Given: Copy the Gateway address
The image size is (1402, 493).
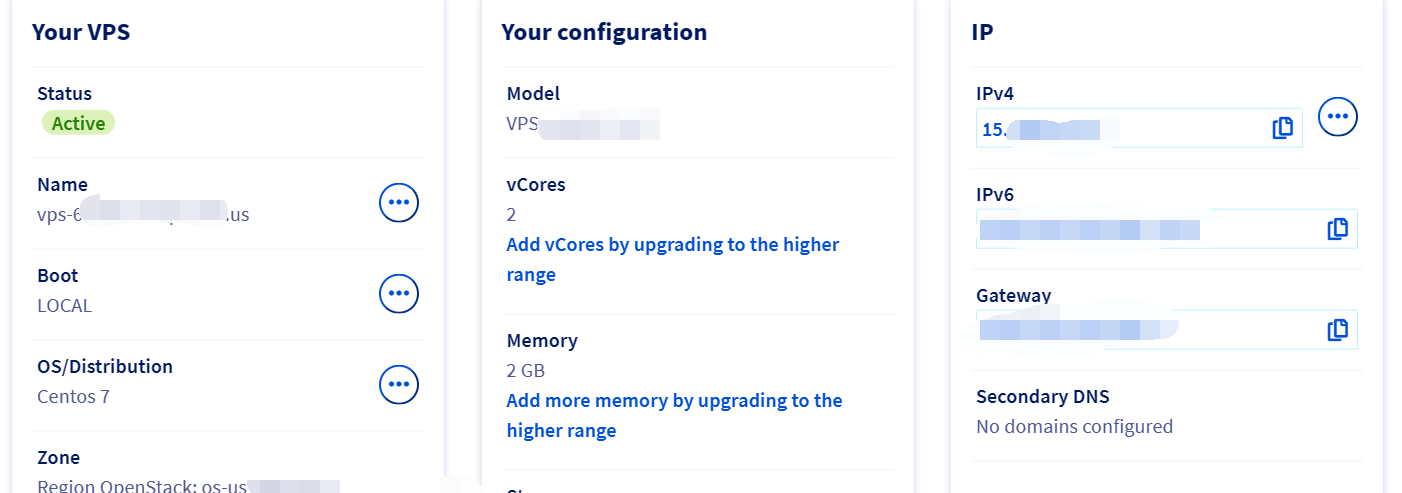Looking at the screenshot, I should 1337,330.
